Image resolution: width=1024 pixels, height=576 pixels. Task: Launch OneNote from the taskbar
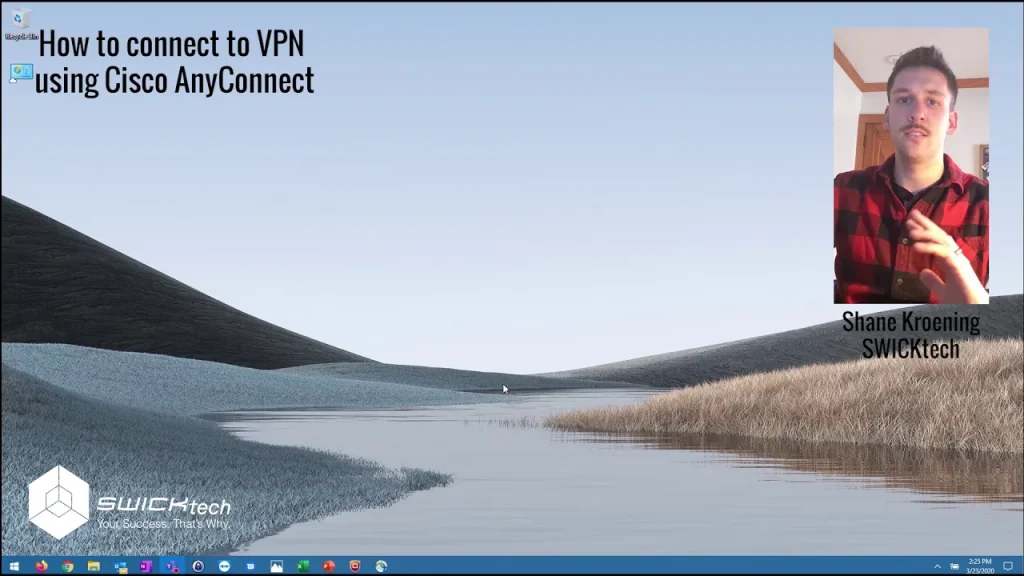tap(146, 566)
